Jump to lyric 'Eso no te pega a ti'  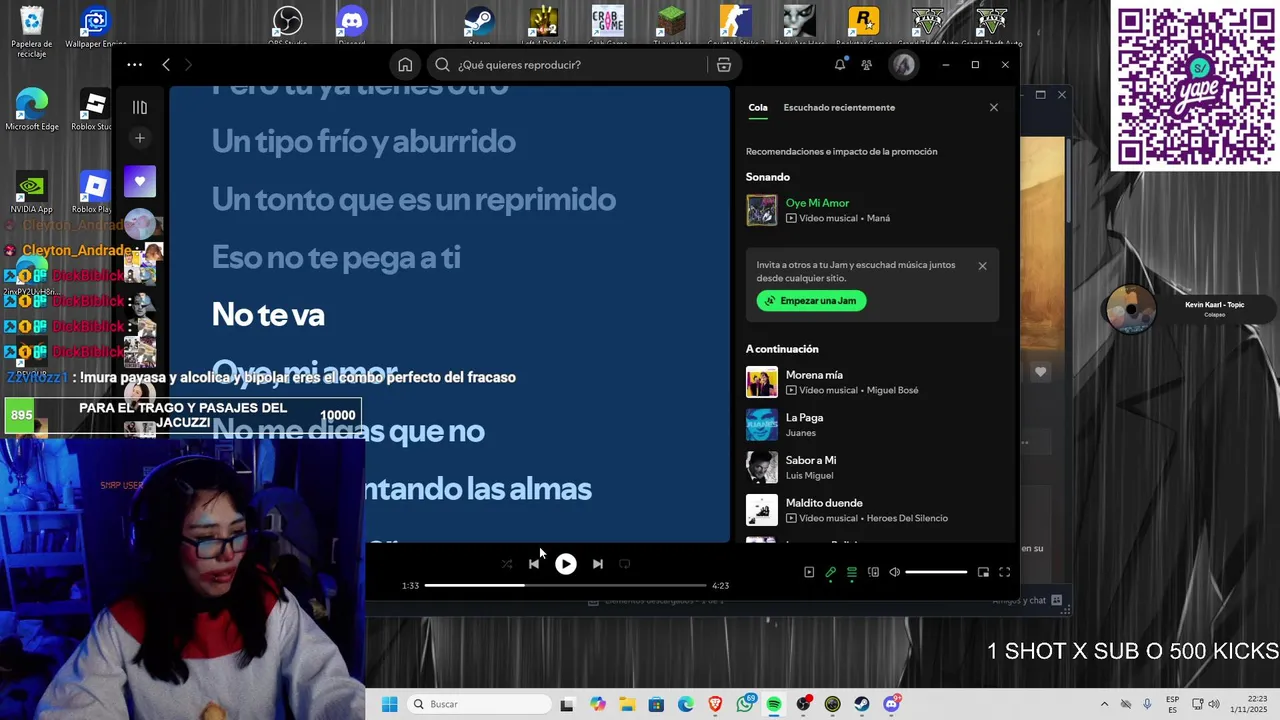(336, 257)
